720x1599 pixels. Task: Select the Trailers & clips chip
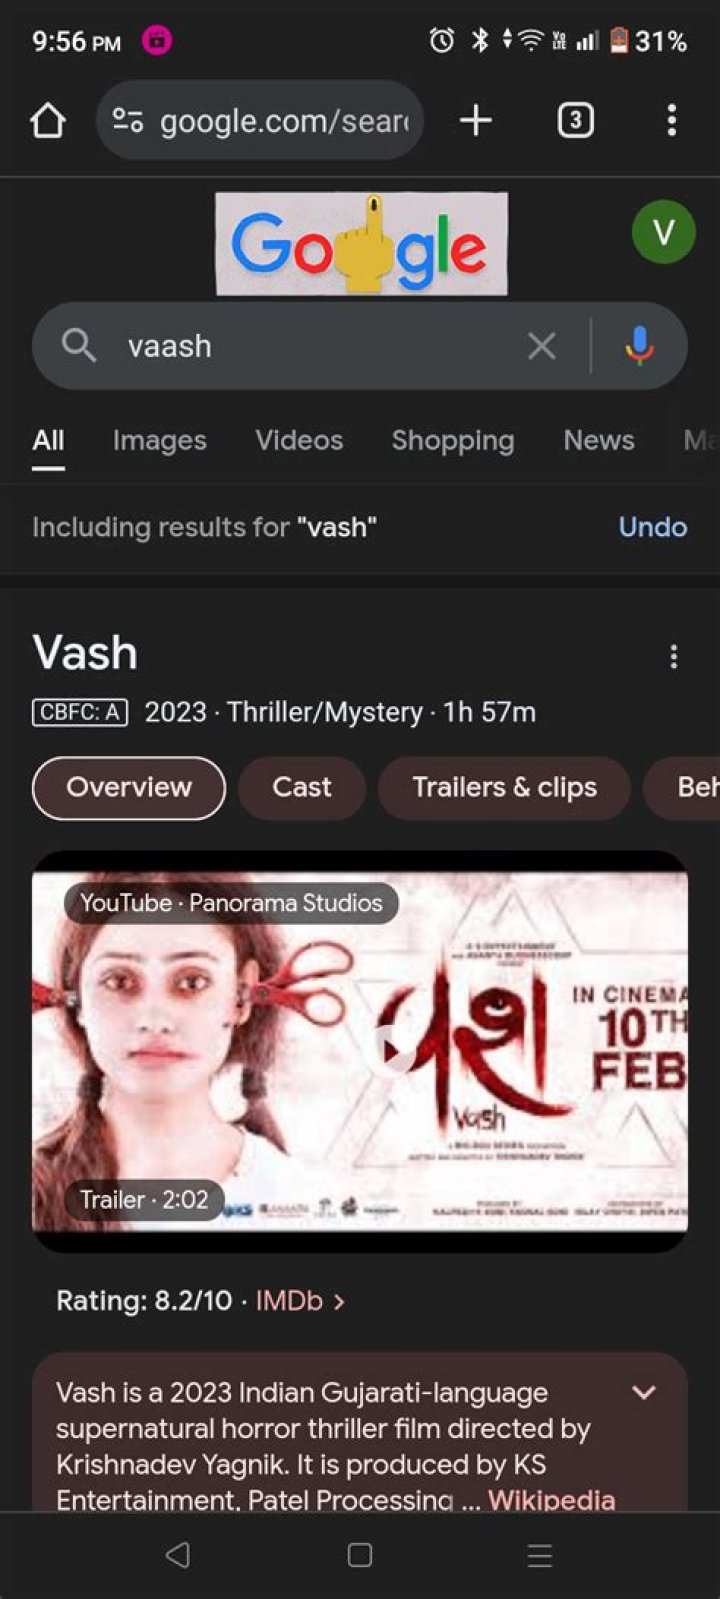click(504, 788)
